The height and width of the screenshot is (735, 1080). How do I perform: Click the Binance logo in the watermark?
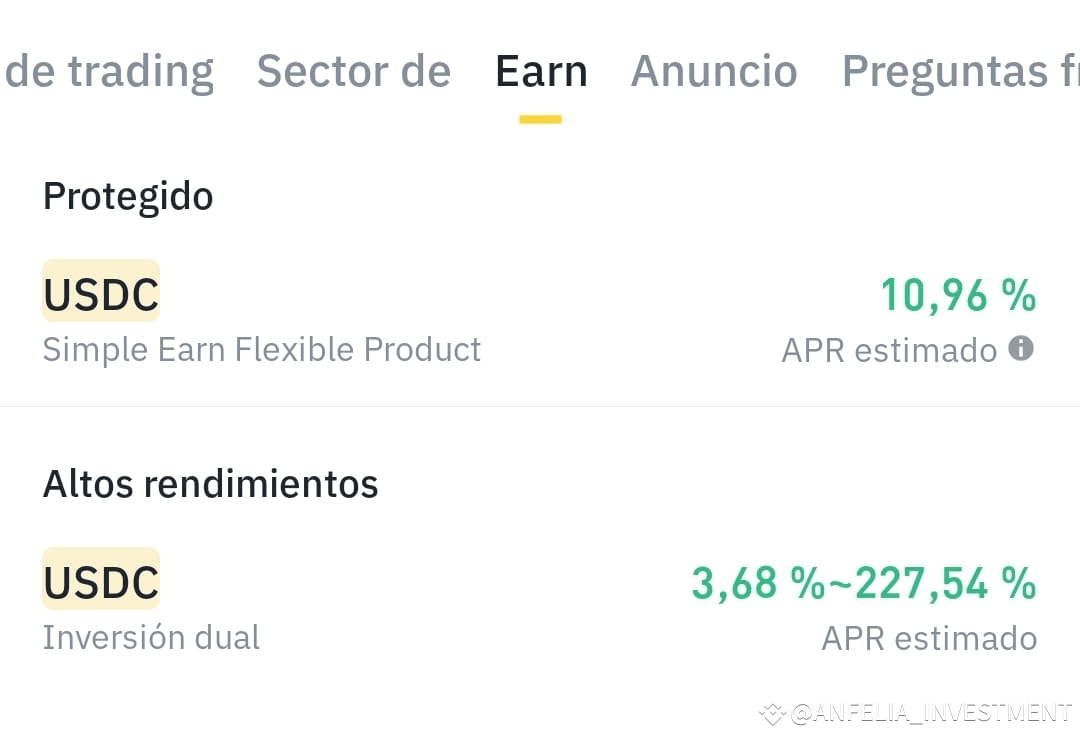click(x=771, y=713)
